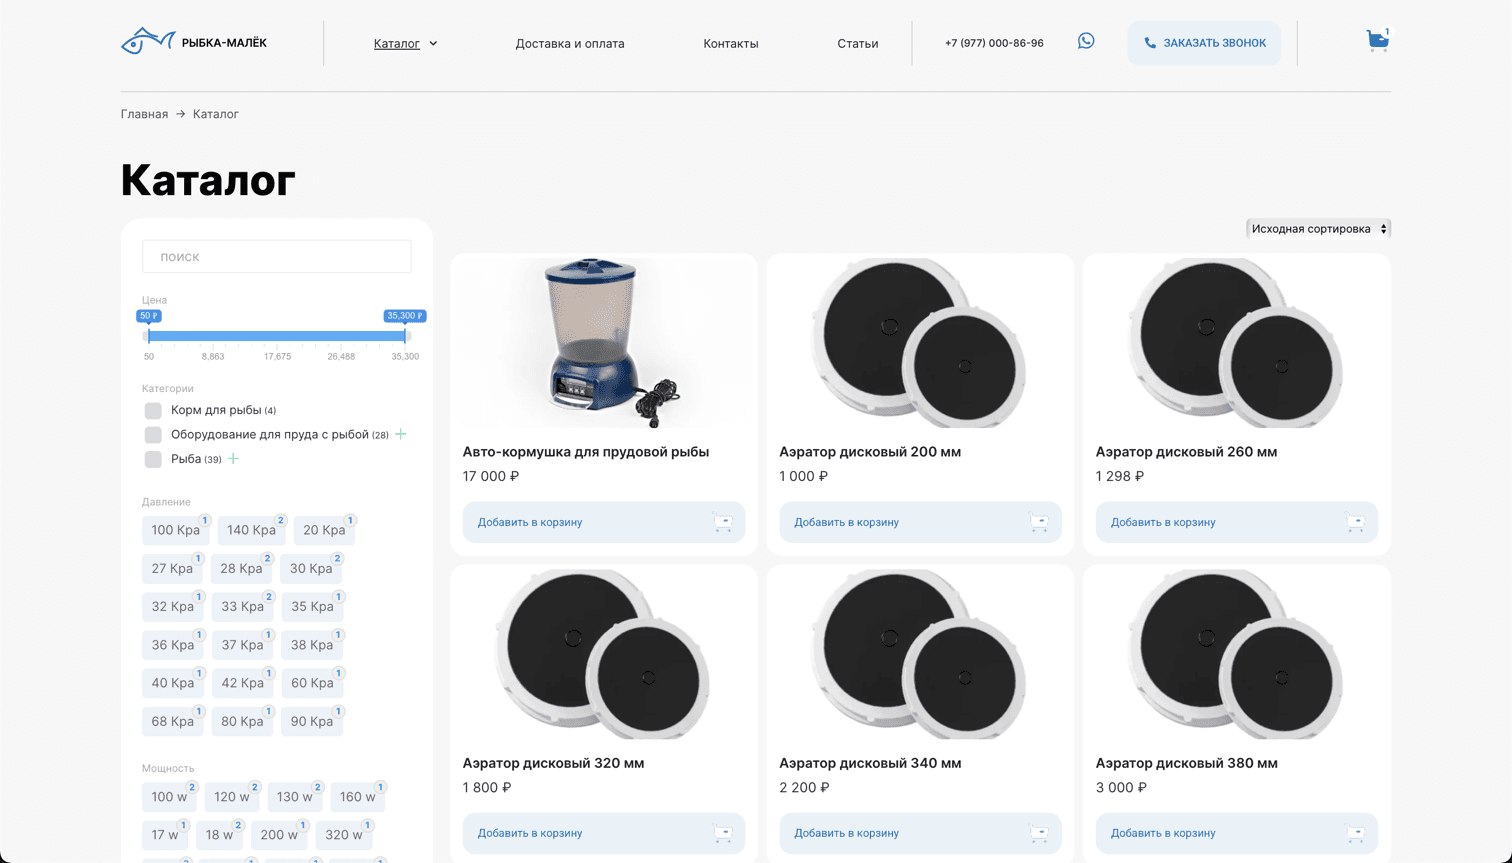Open the Контакты page

(x=731, y=43)
